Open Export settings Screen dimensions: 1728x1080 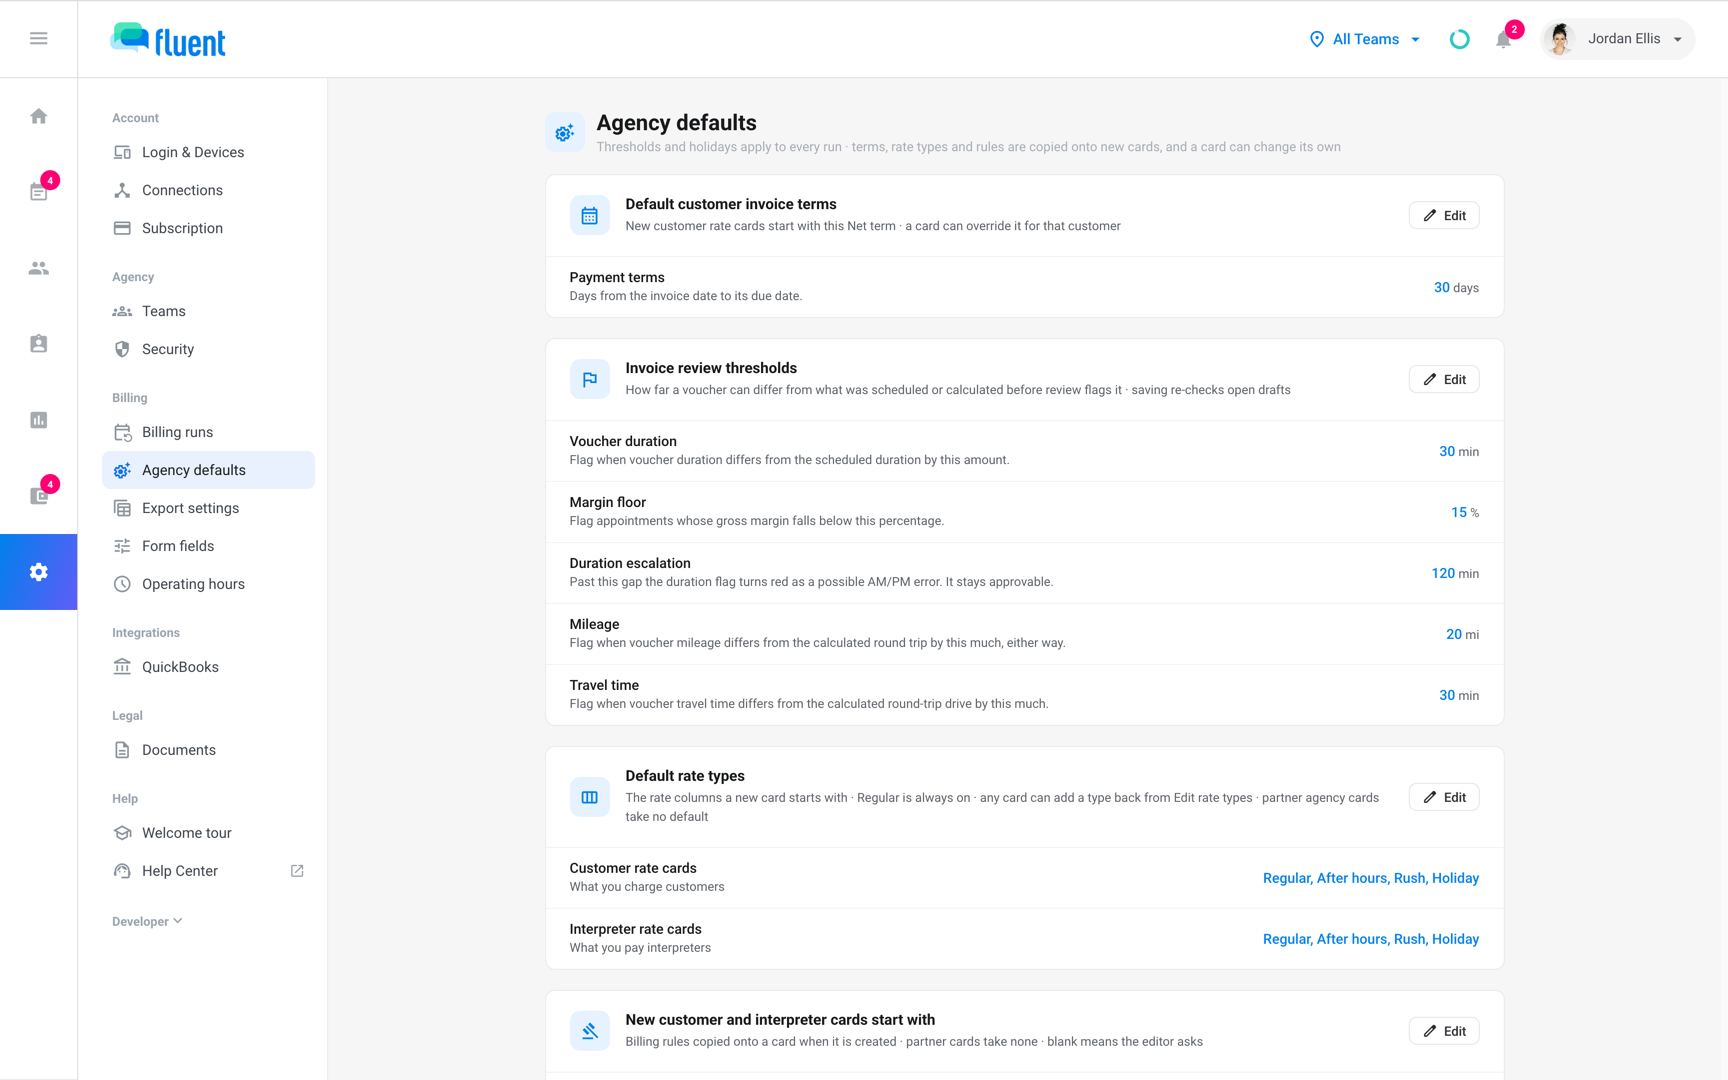click(208, 508)
